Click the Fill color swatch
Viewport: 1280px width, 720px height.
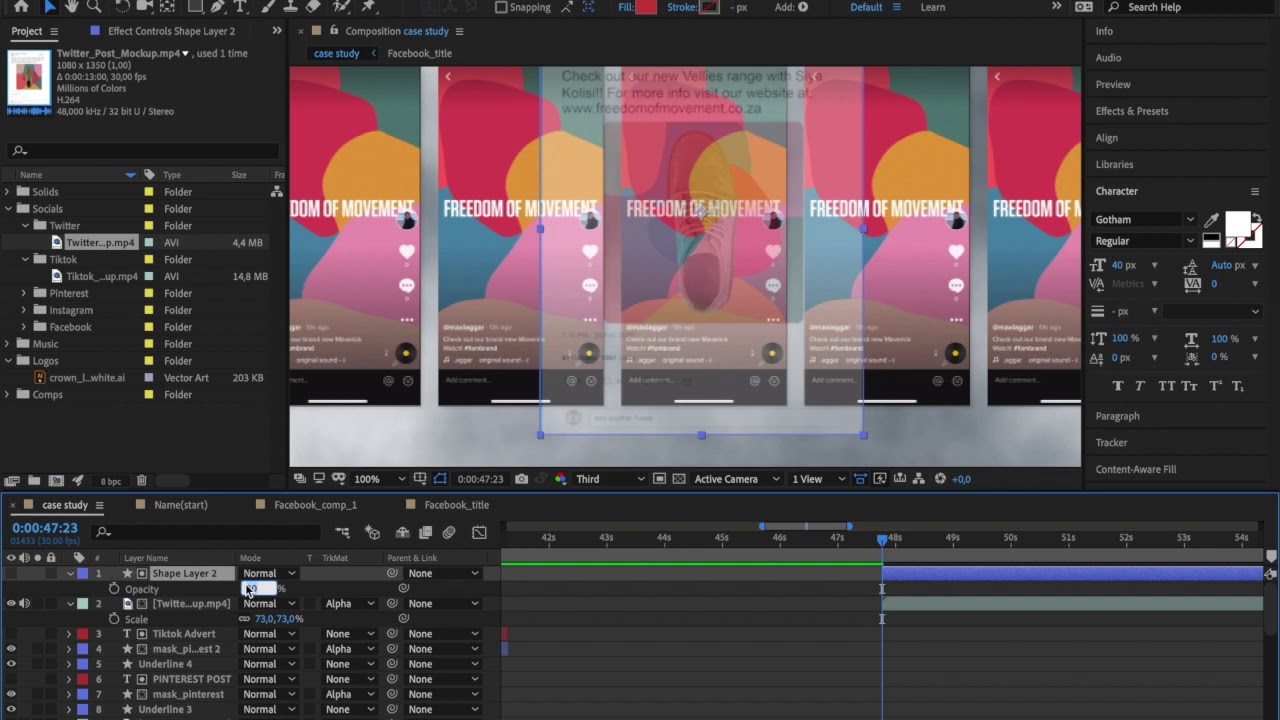coord(646,7)
